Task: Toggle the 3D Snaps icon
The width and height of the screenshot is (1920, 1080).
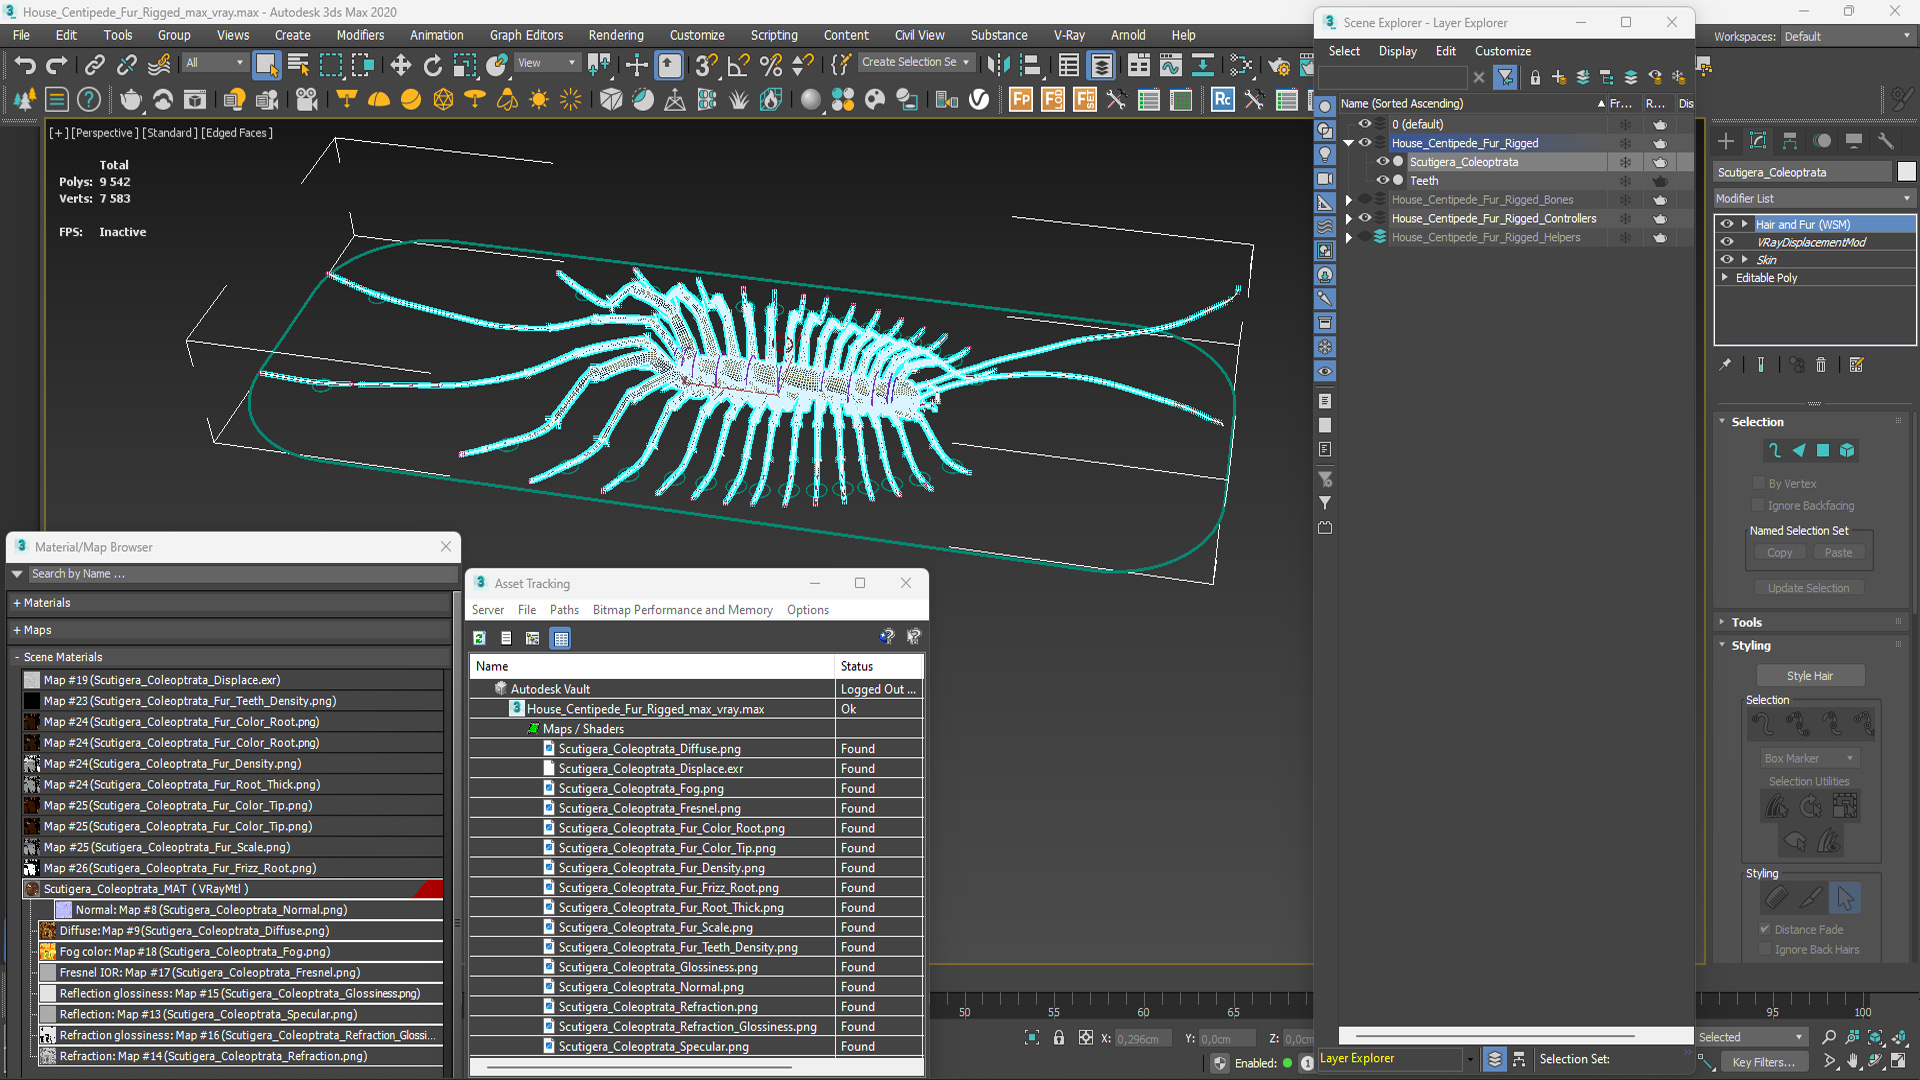Action: pyautogui.click(x=706, y=66)
